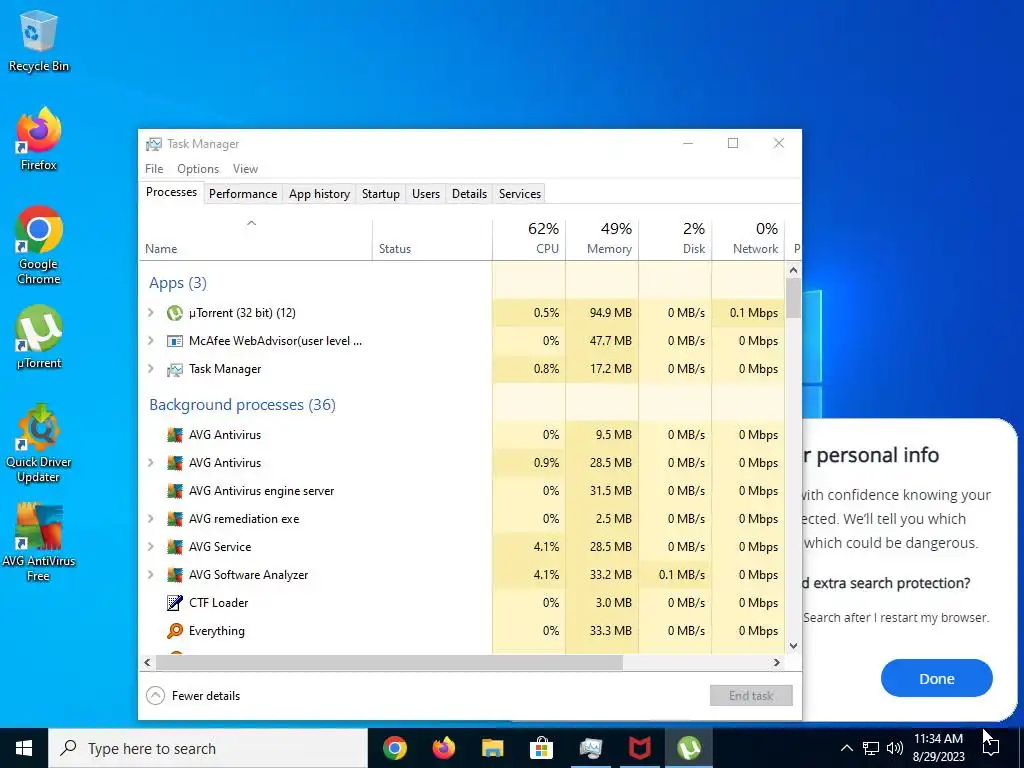1024x768 pixels.
Task: Expand the Task Manager process row
Action: tap(151, 369)
